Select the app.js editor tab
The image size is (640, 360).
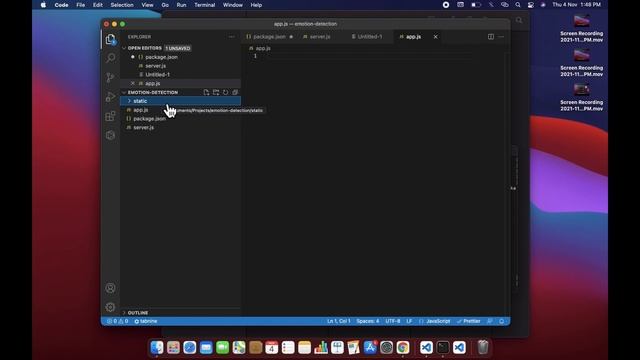click(x=413, y=37)
